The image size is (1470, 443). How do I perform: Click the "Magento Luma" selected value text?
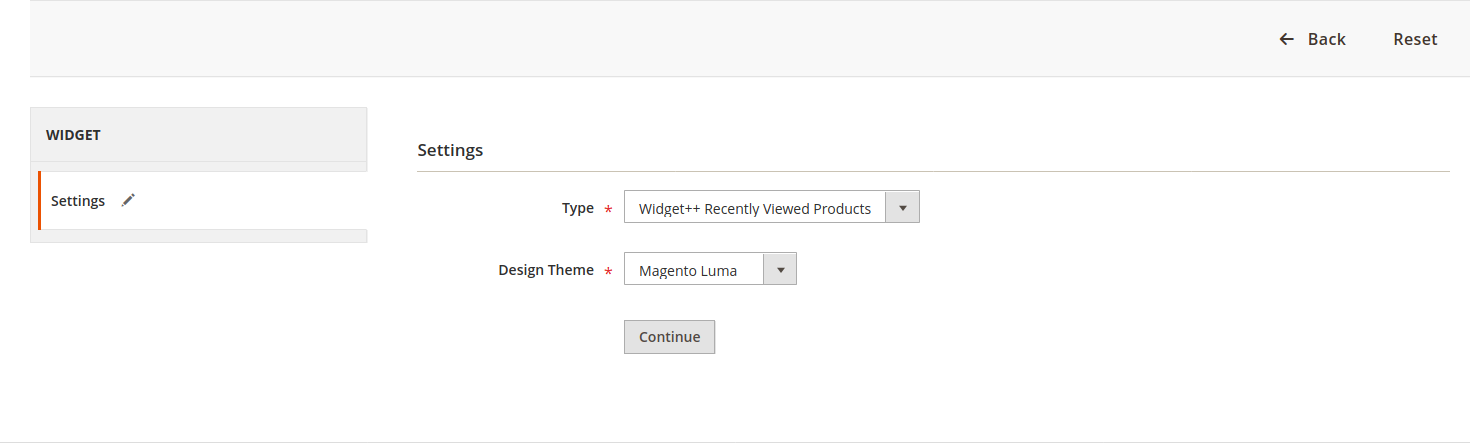click(x=688, y=270)
